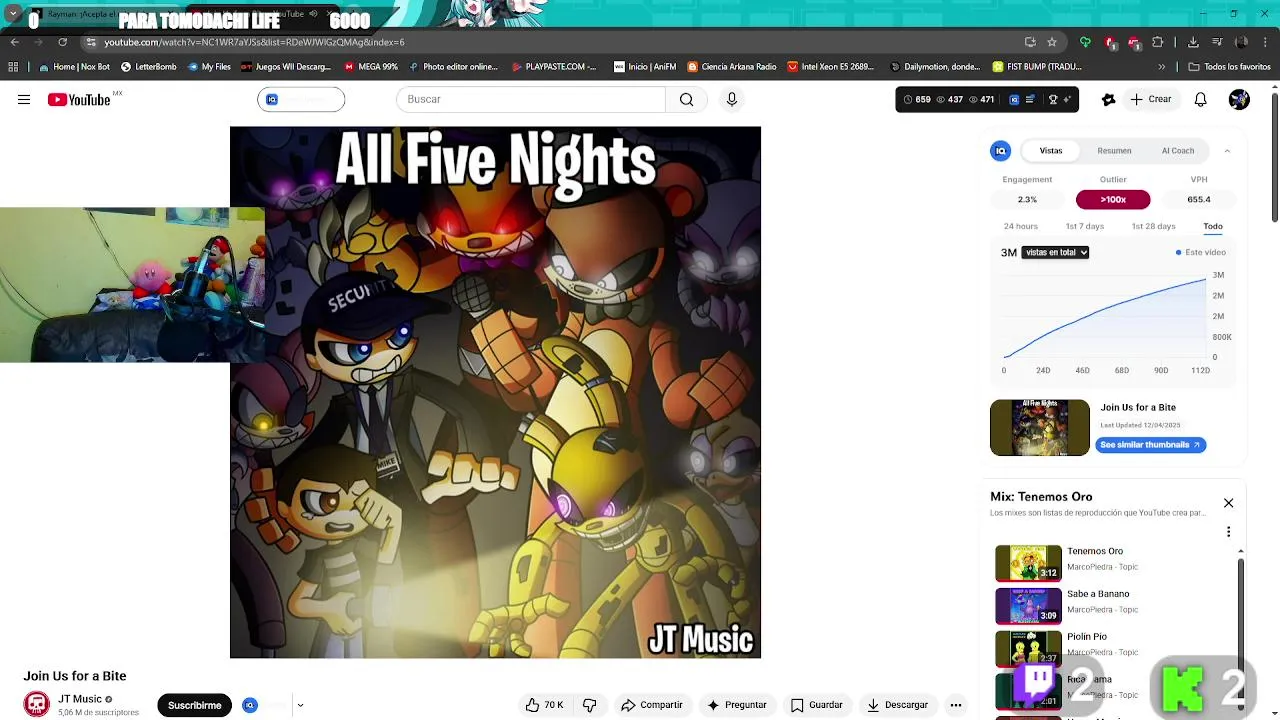Expand the dropdown arrow beside Suscribirme
Viewport: 1280px width, 720px height.
(300, 705)
